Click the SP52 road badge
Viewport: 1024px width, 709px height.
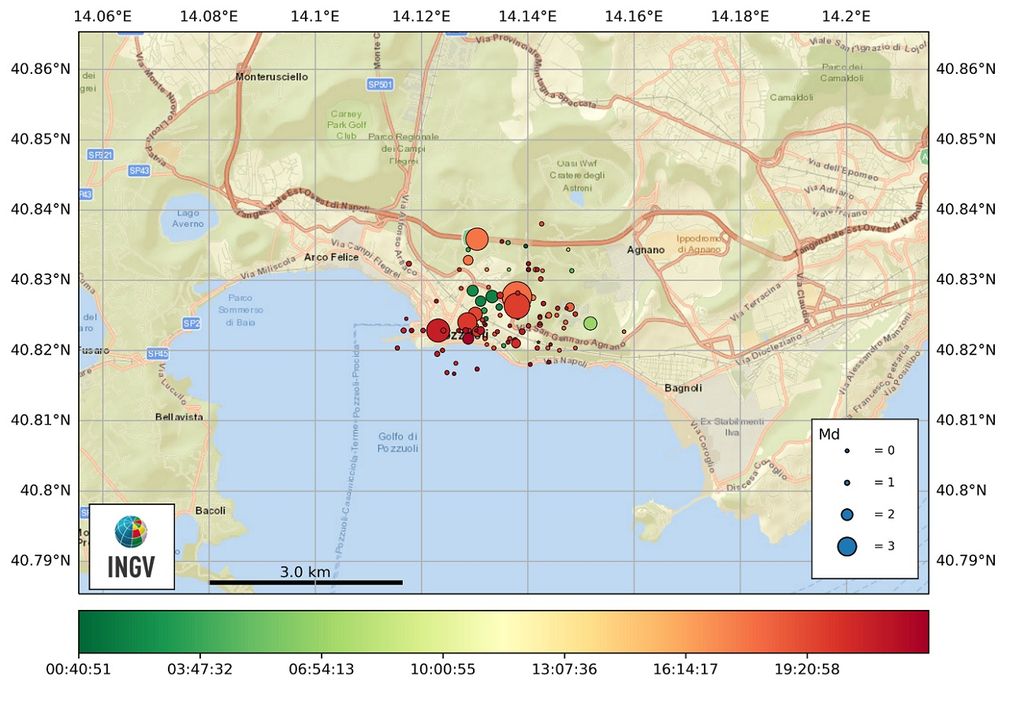point(191,323)
